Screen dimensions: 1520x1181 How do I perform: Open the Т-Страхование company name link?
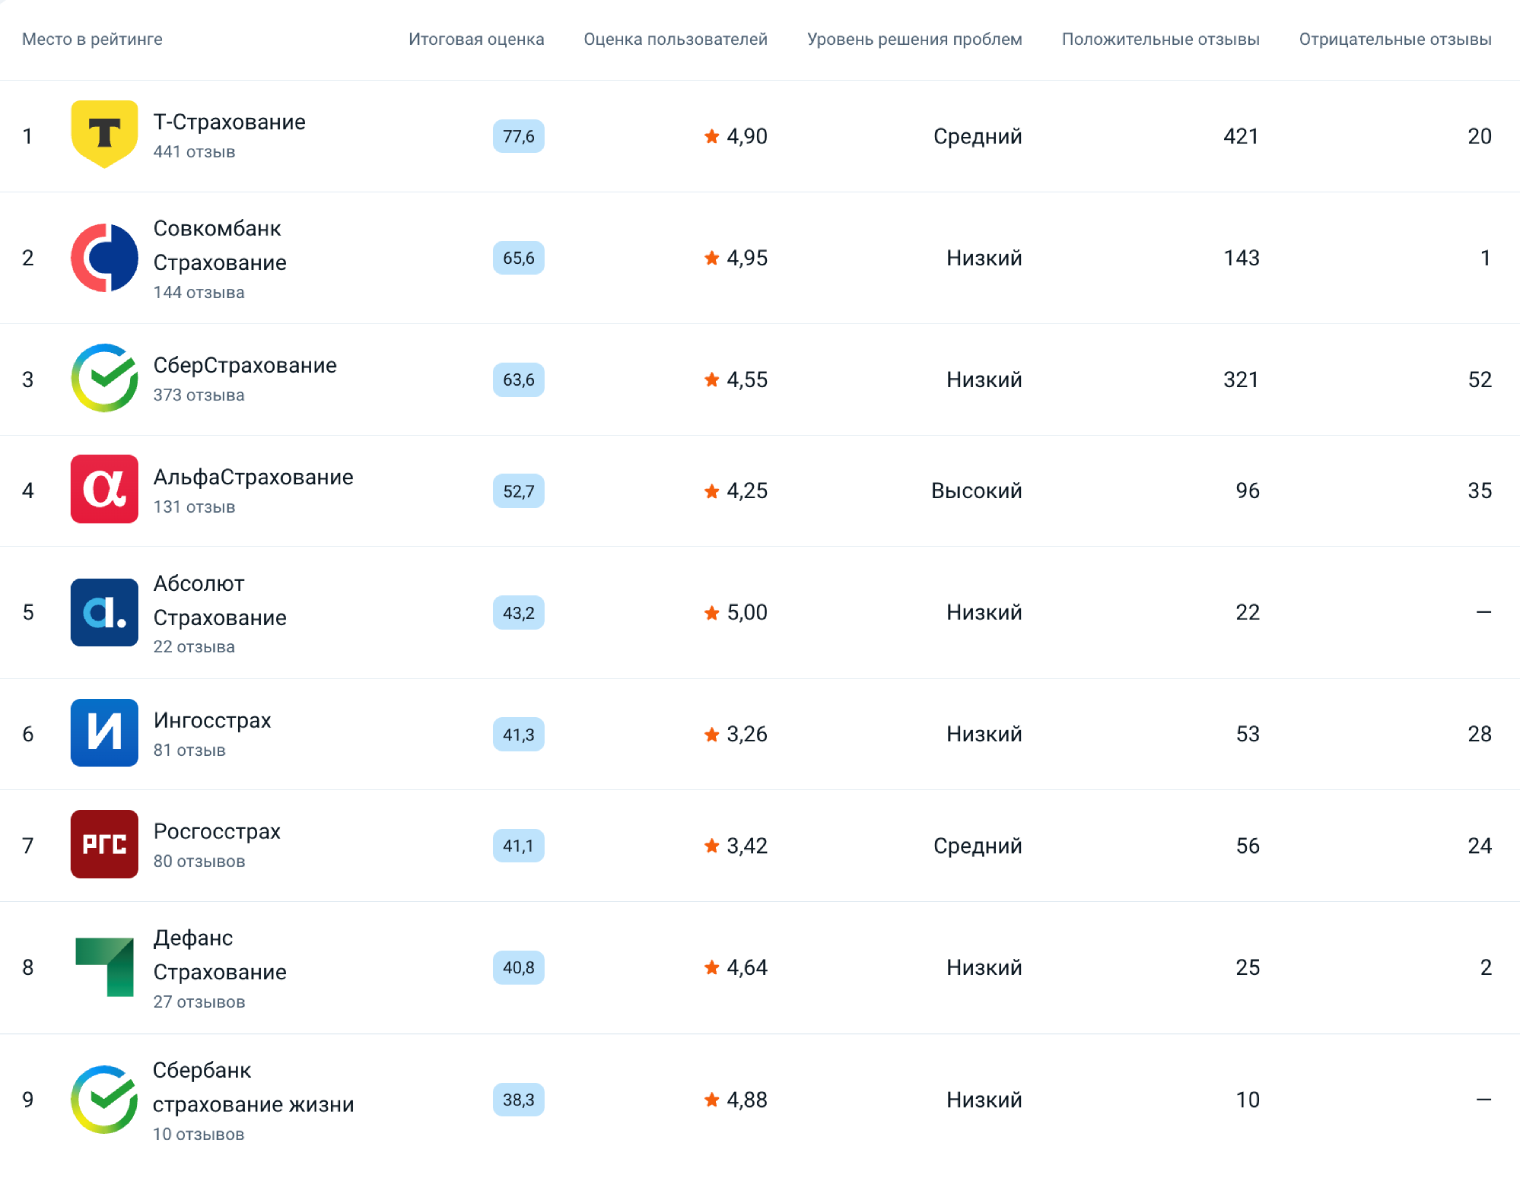229,122
